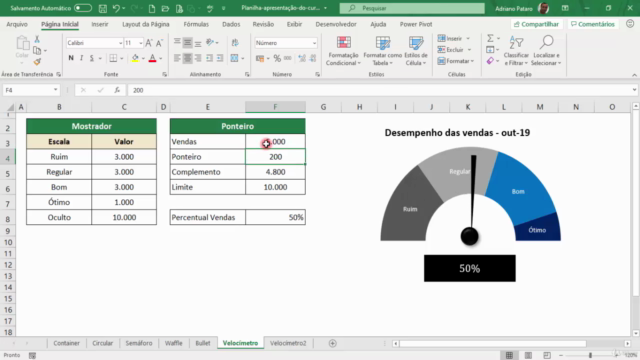Select the Vendas value cell F3
Screen dimensions: 640x360
(x=275, y=142)
